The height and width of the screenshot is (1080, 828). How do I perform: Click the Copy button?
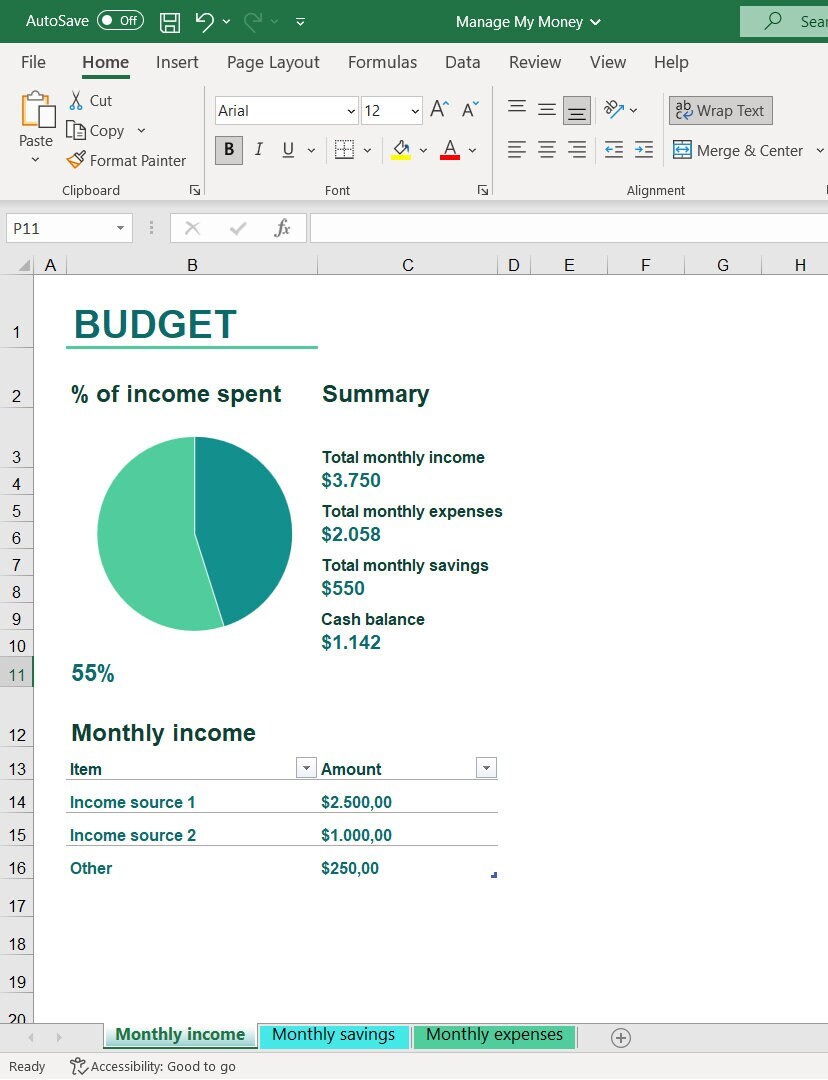pos(96,130)
